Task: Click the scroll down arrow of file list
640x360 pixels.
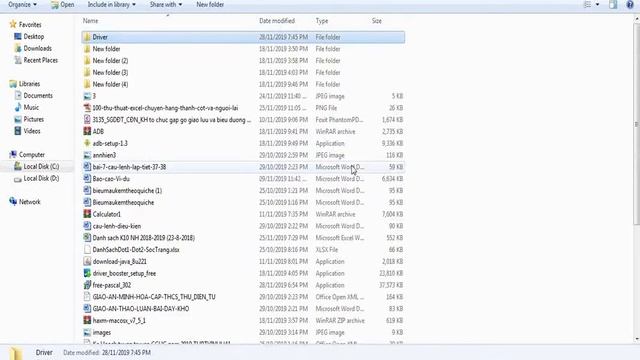Action: (637, 339)
